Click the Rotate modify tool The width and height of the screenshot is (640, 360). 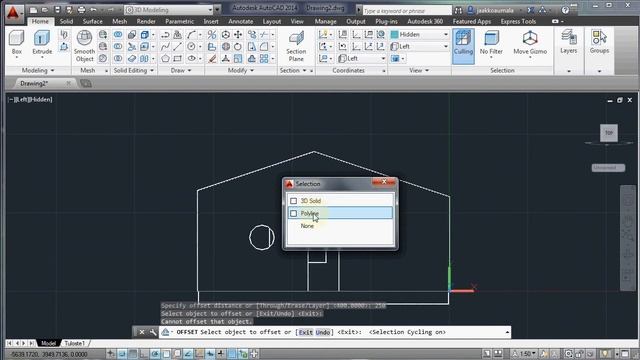pyautogui.click(x=238, y=47)
